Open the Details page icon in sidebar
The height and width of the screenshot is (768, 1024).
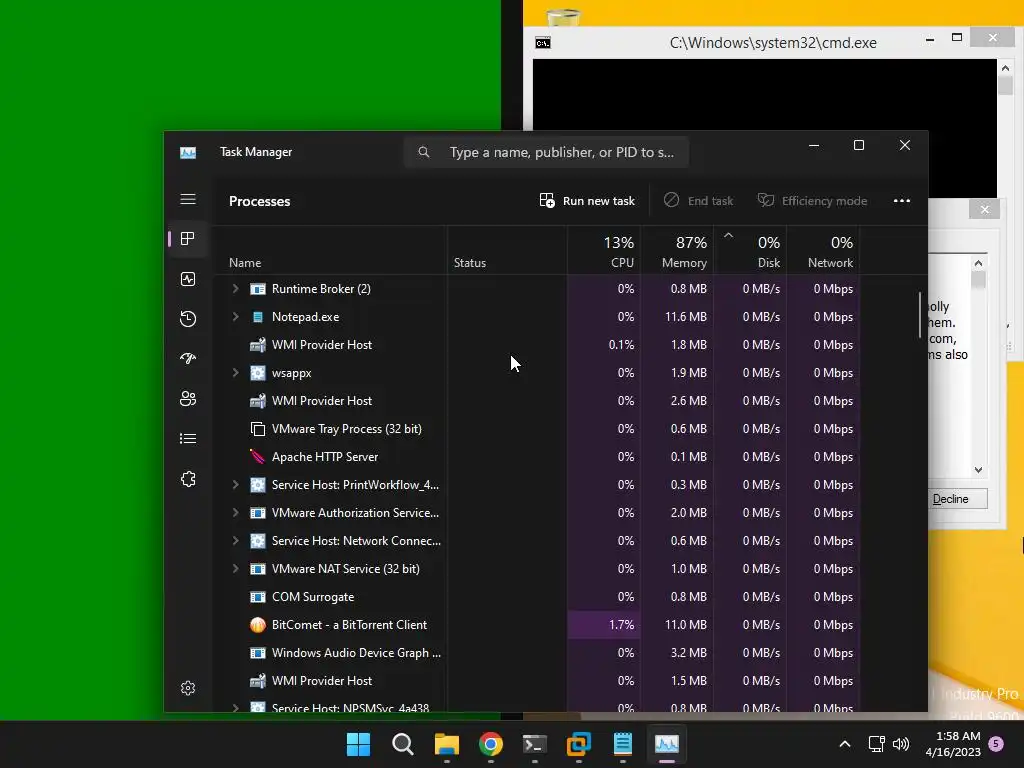187,438
